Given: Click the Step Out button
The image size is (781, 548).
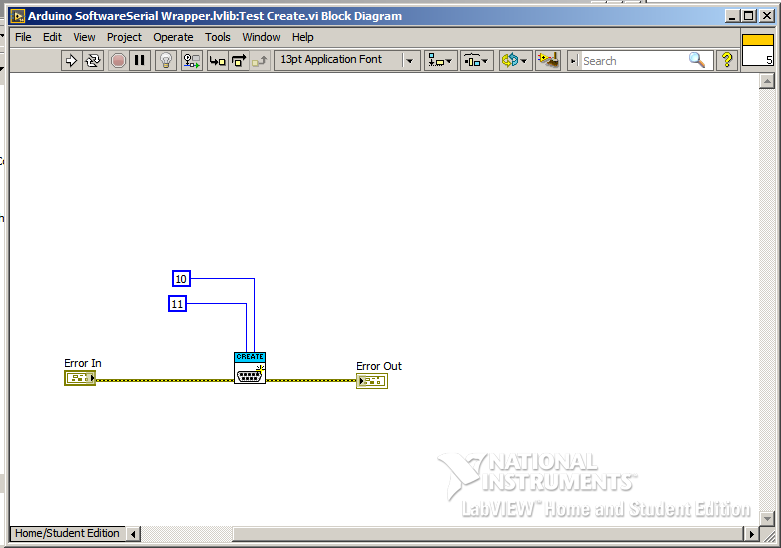Looking at the screenshot, I should point(260,61).
